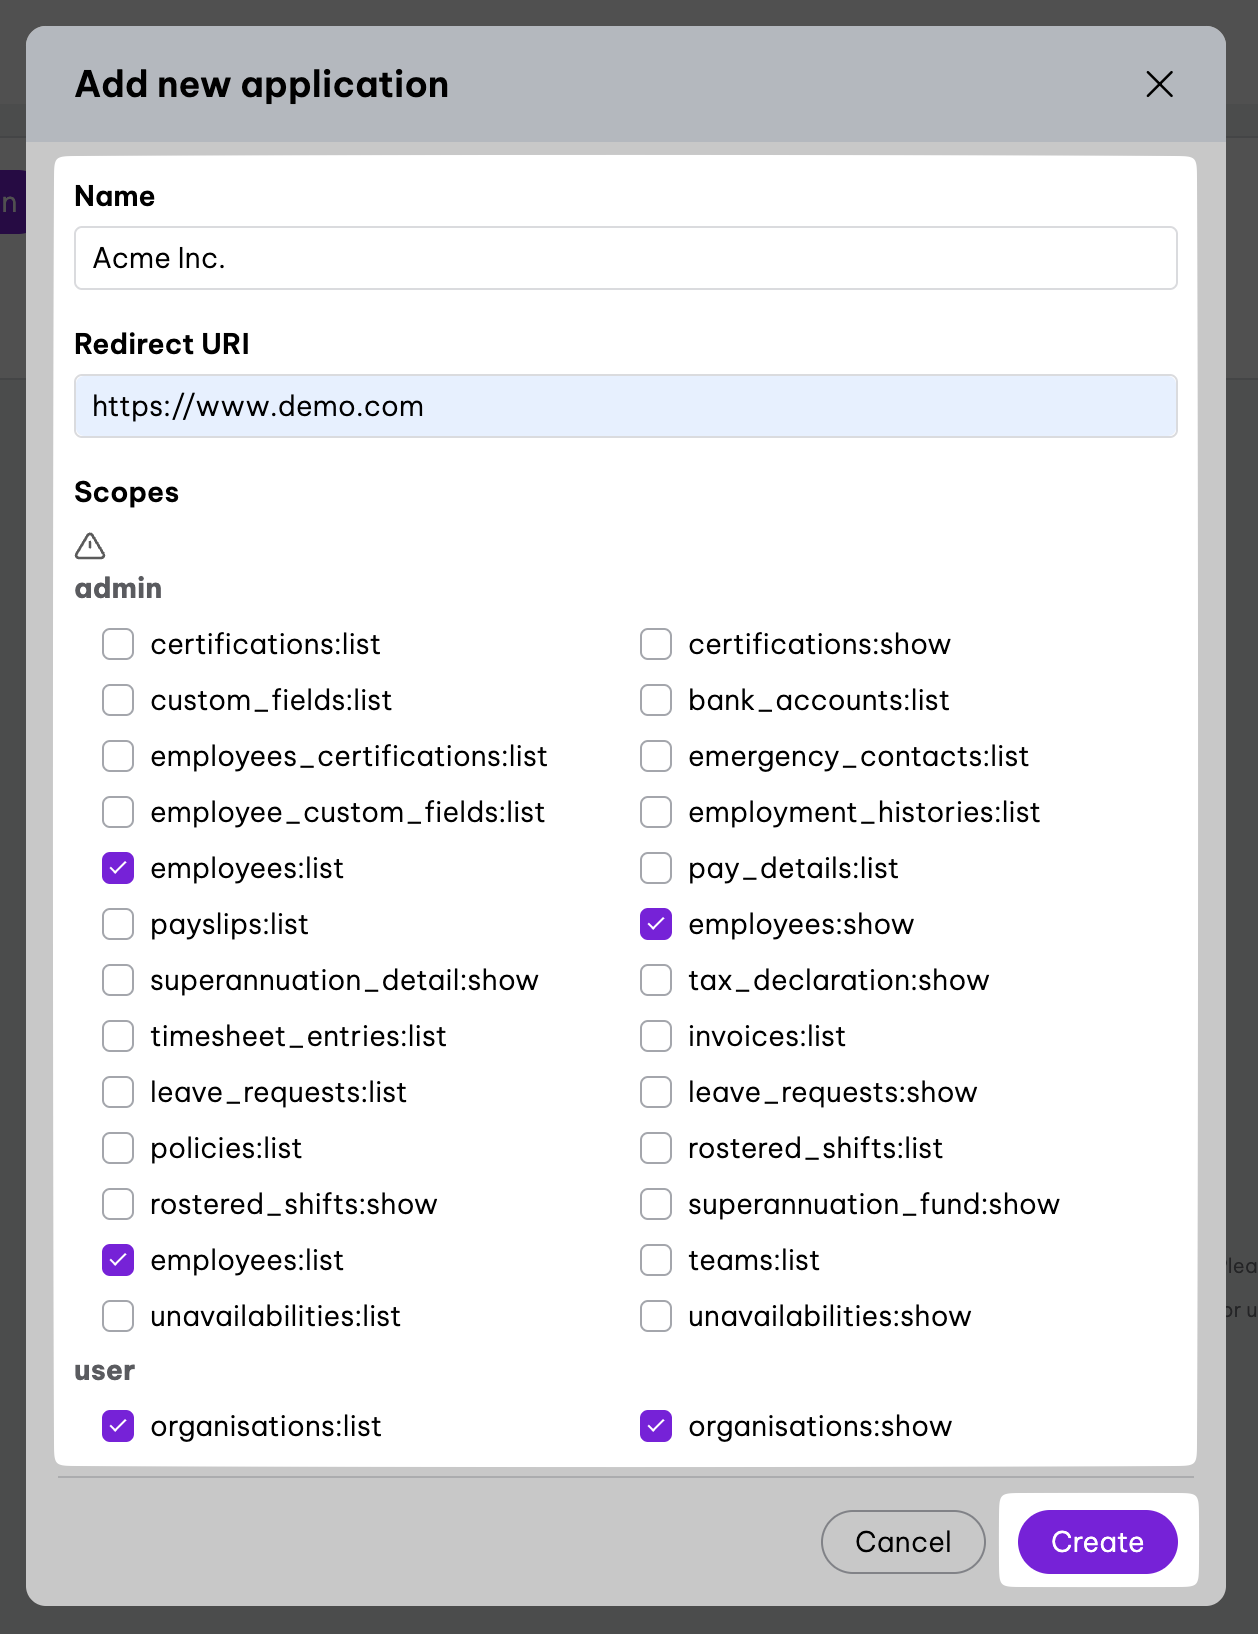This screenshot has width=1258, height=1634.
Task: Click the warning triangle icon under Scopes
Action: click(90, 546)
